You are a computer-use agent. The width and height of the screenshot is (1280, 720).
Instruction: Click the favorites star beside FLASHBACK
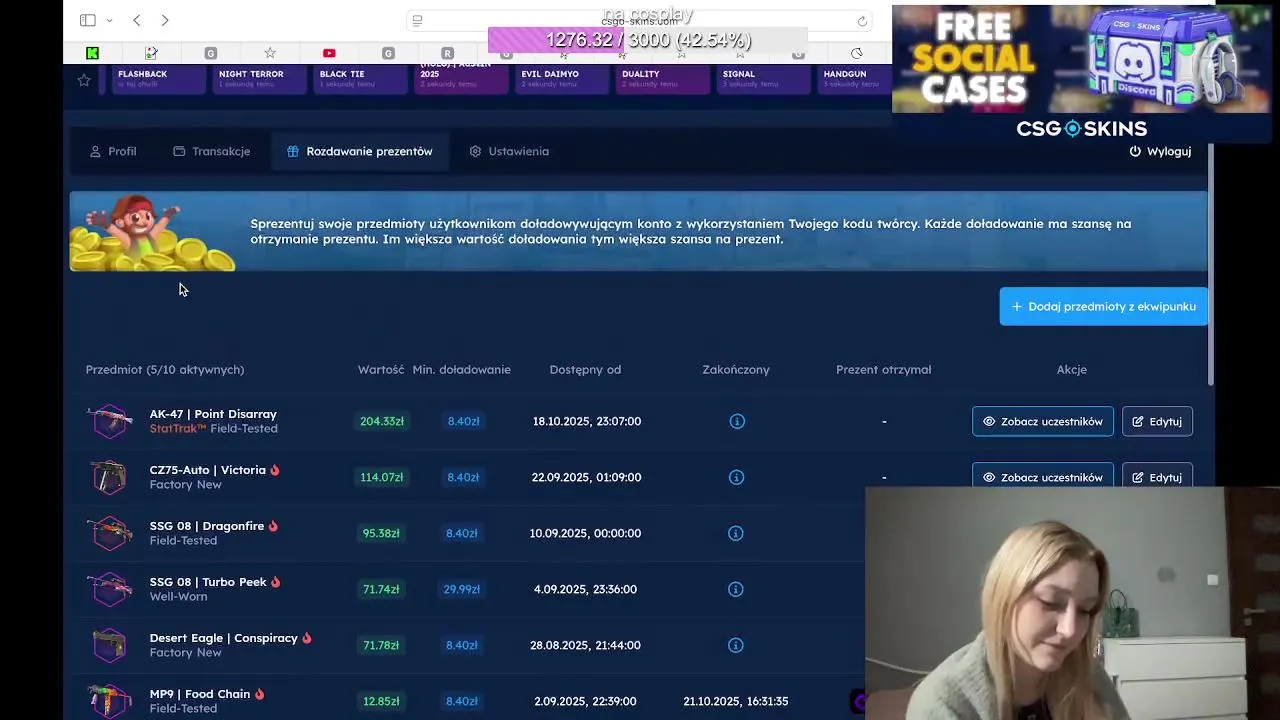coord(84,80)
